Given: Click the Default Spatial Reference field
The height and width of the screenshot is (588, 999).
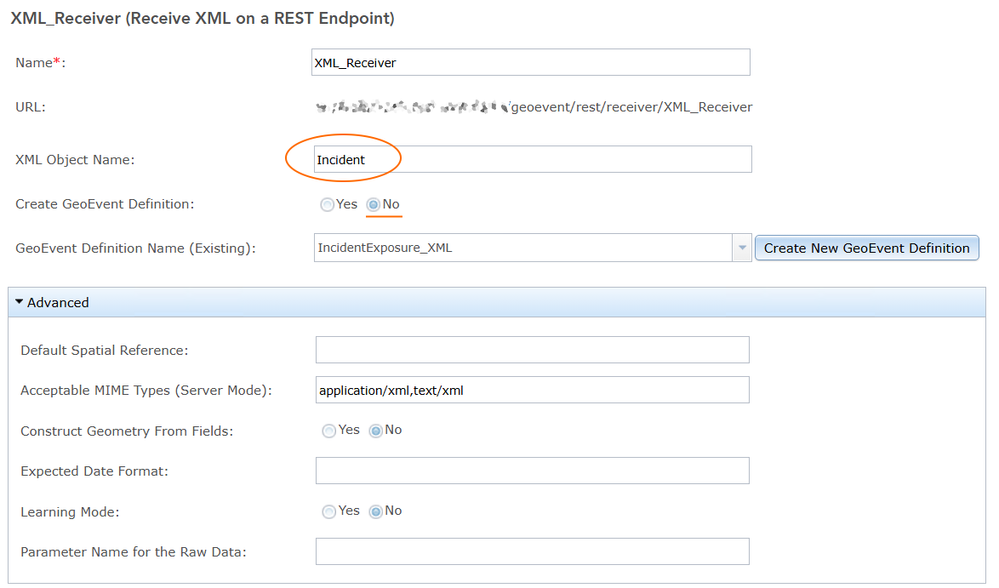Looking at the screenshot, I should [531, 350].
